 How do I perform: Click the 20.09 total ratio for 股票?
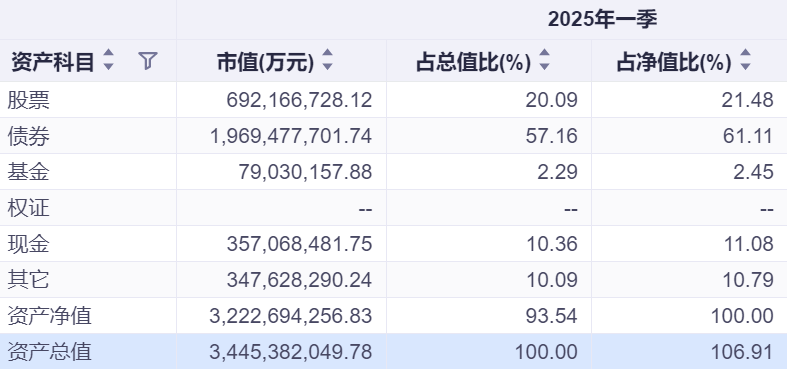[552, 100]
